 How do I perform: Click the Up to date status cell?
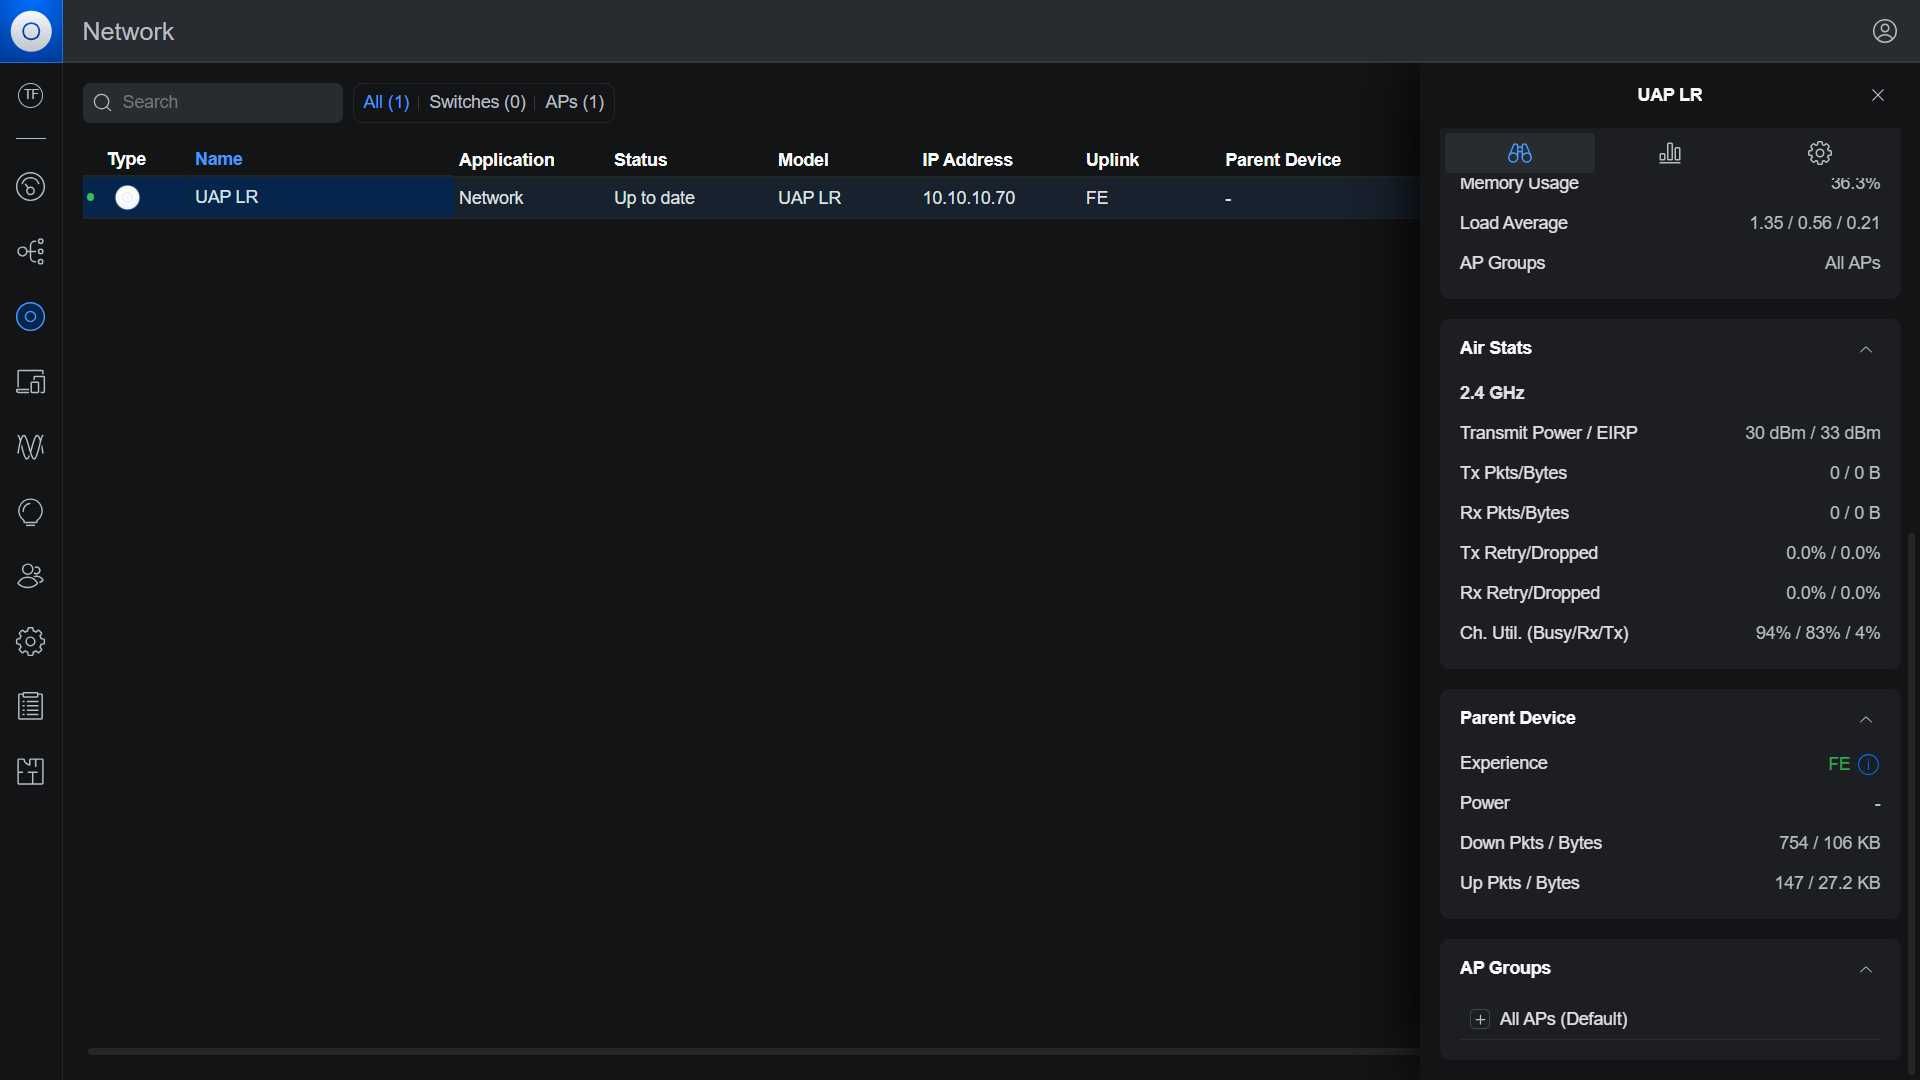pos(654,198)
